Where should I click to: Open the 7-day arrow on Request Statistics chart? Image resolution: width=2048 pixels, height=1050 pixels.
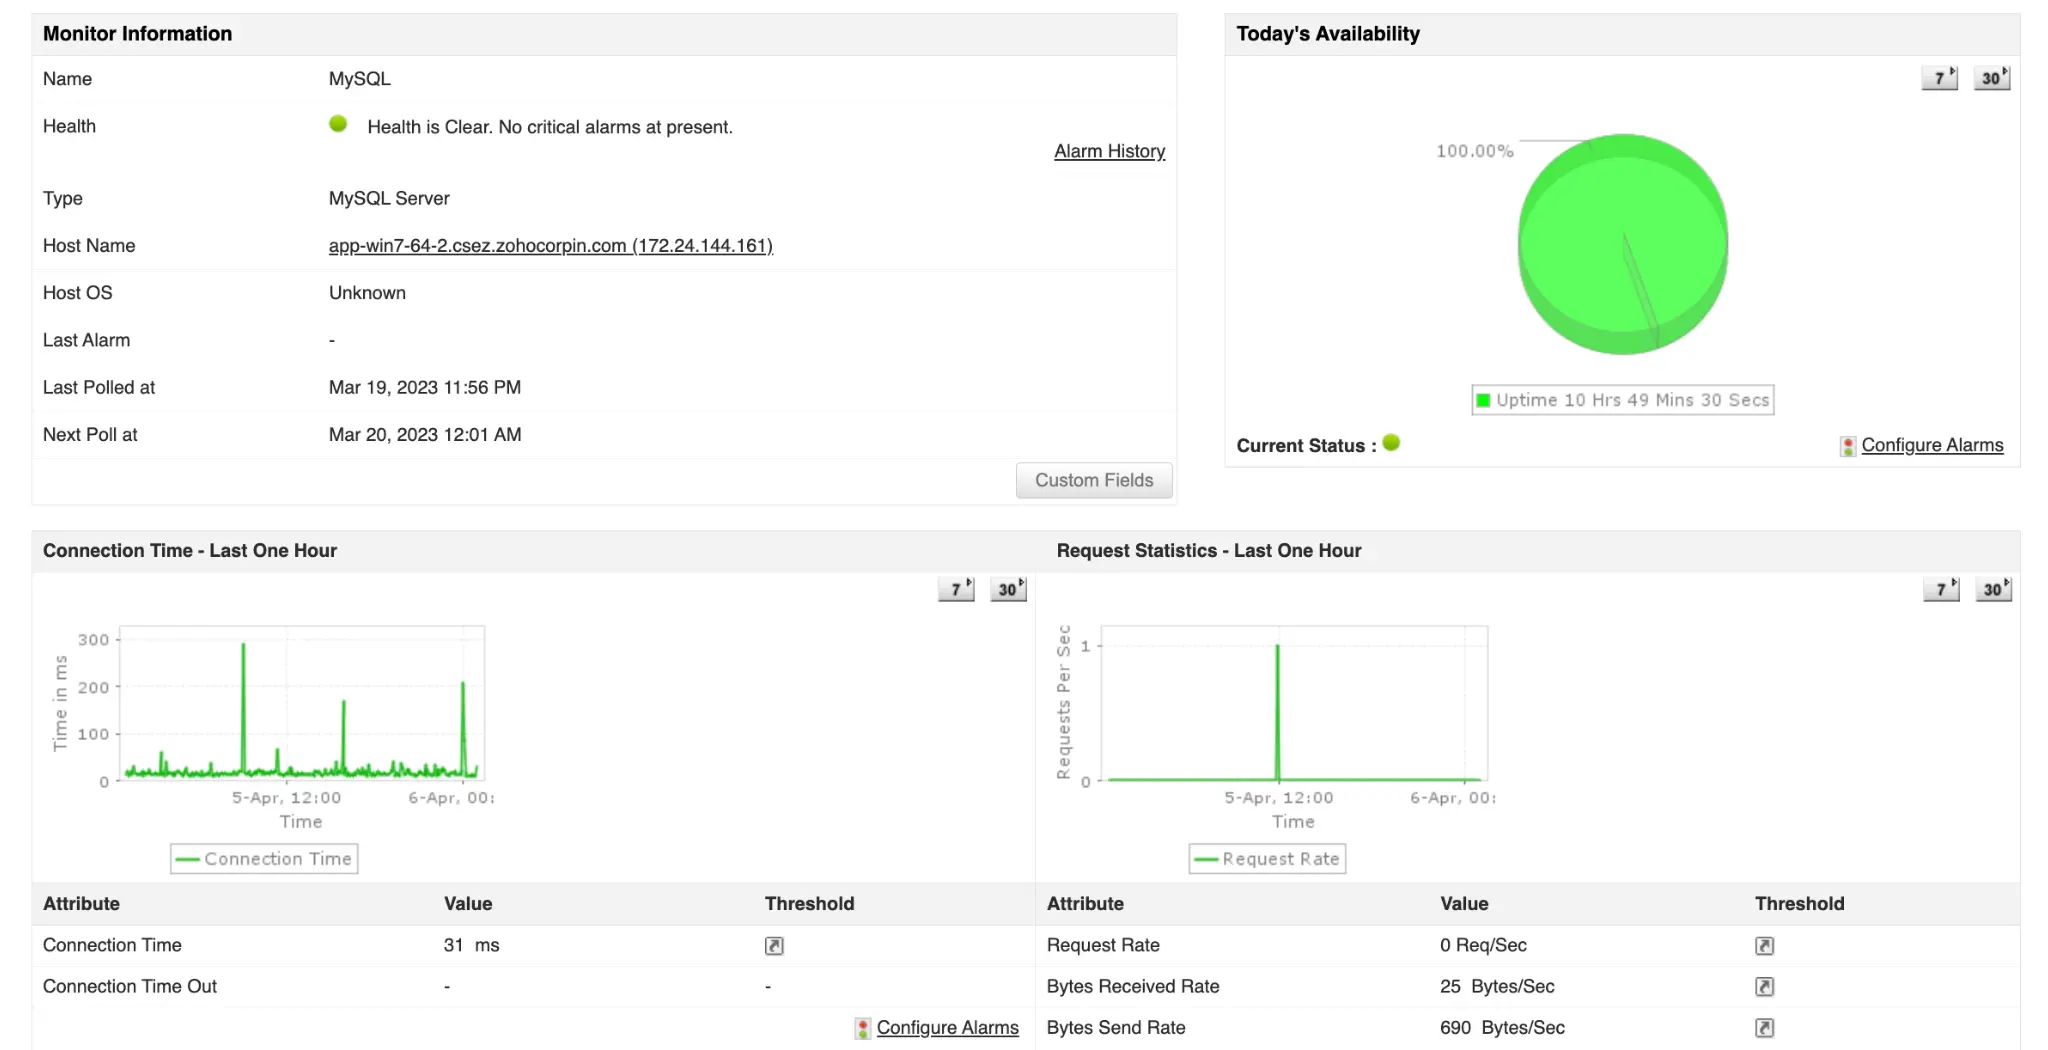point(1941,589)
